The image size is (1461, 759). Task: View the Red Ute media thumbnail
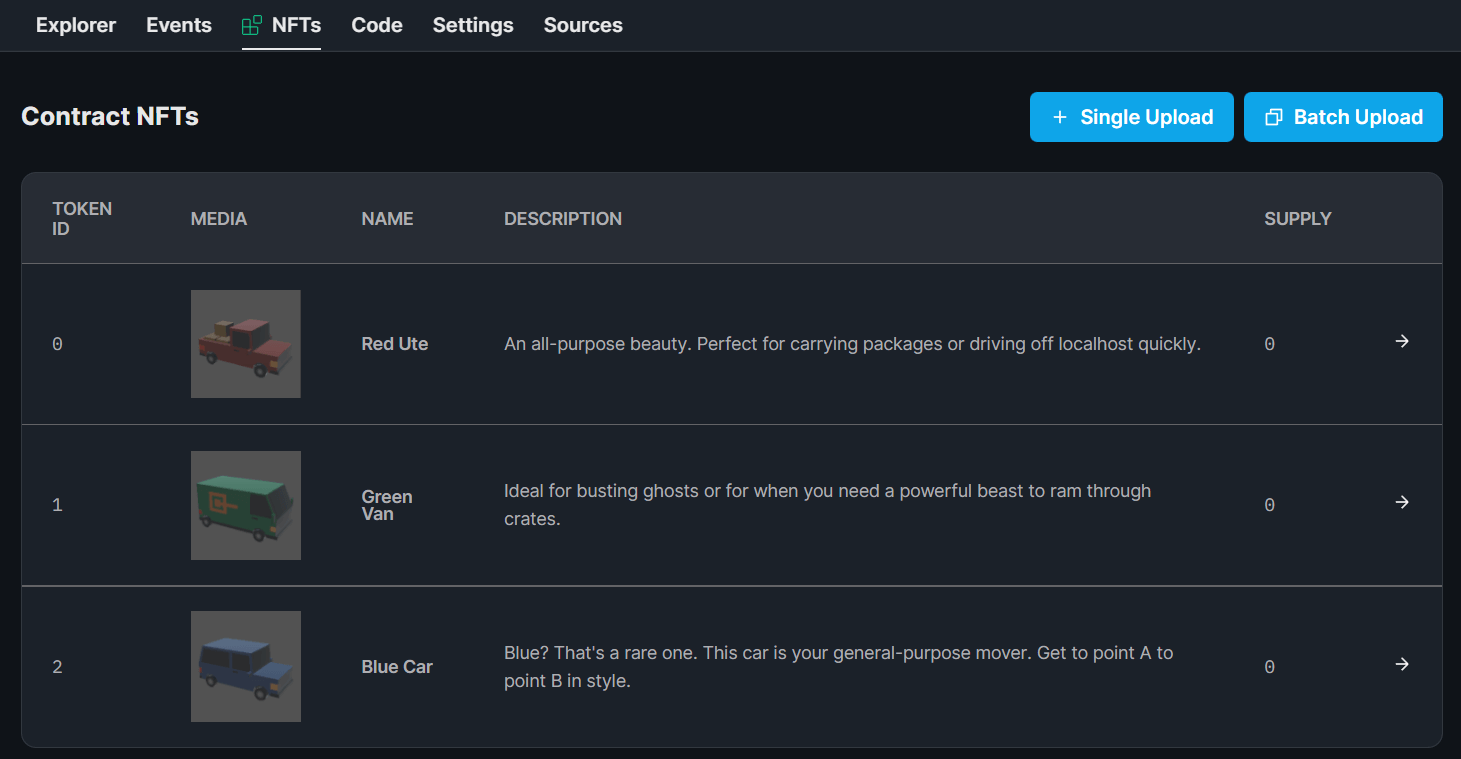pyautogui.click(x=245, y=343)
